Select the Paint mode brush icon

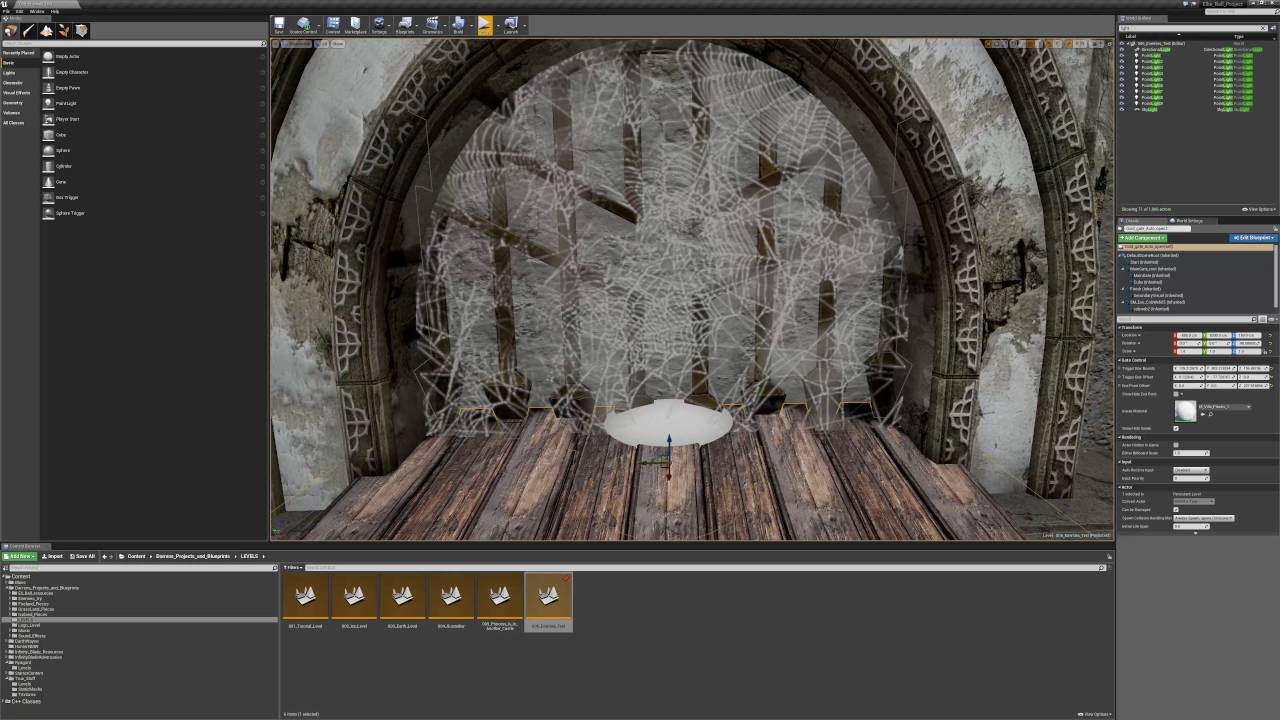(28, 31)
